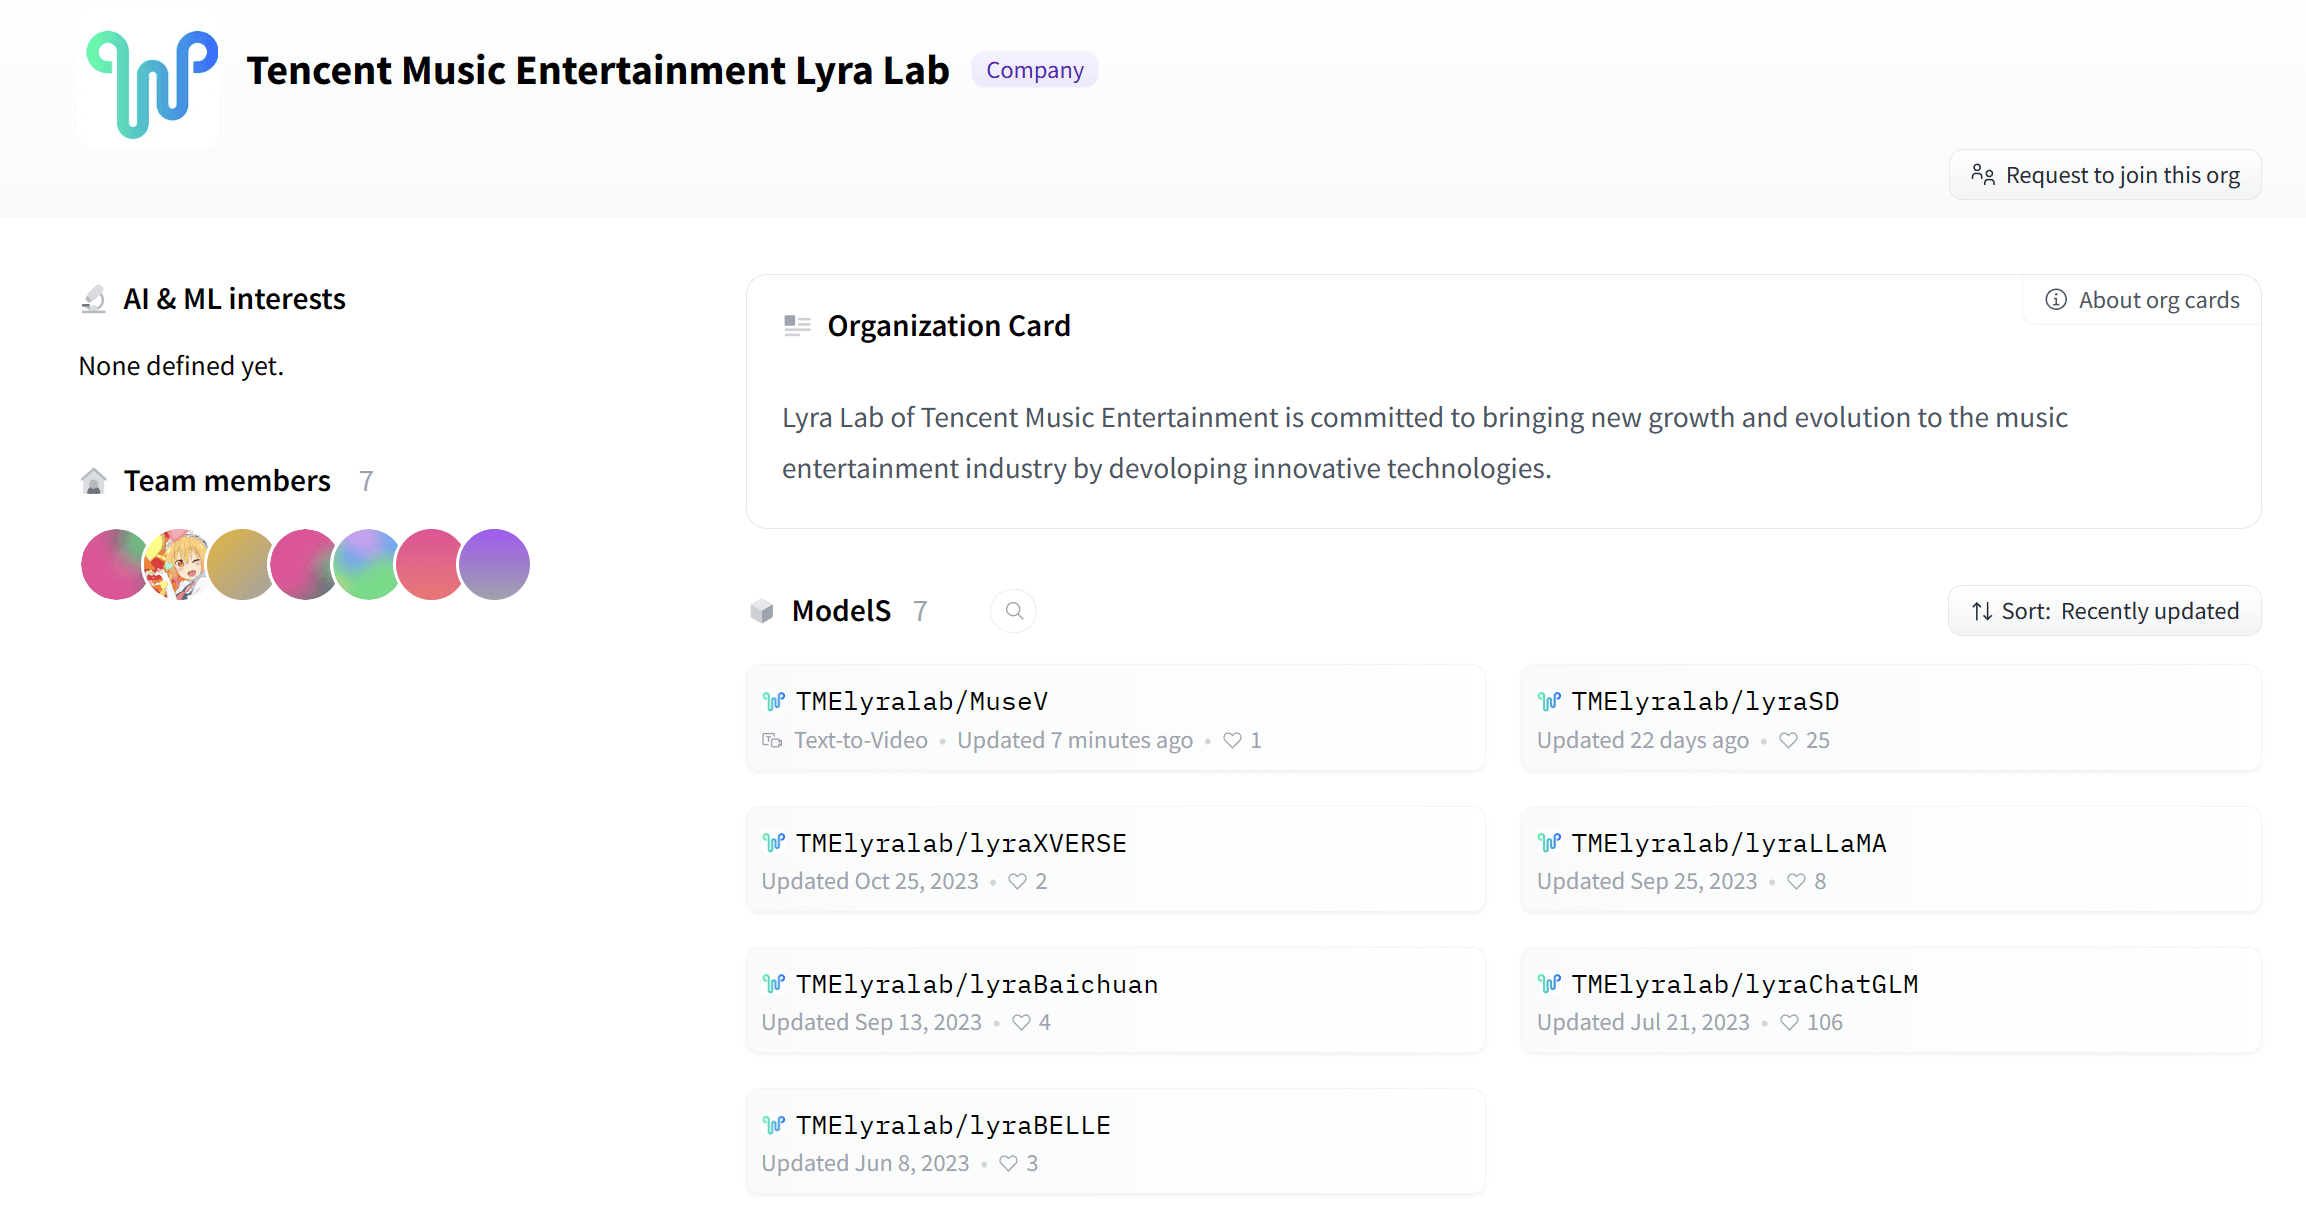The height and width of the screenshot is (1226, 2306).
Task: Click the green-blue gradient member avatar
Action: (367, 564)
